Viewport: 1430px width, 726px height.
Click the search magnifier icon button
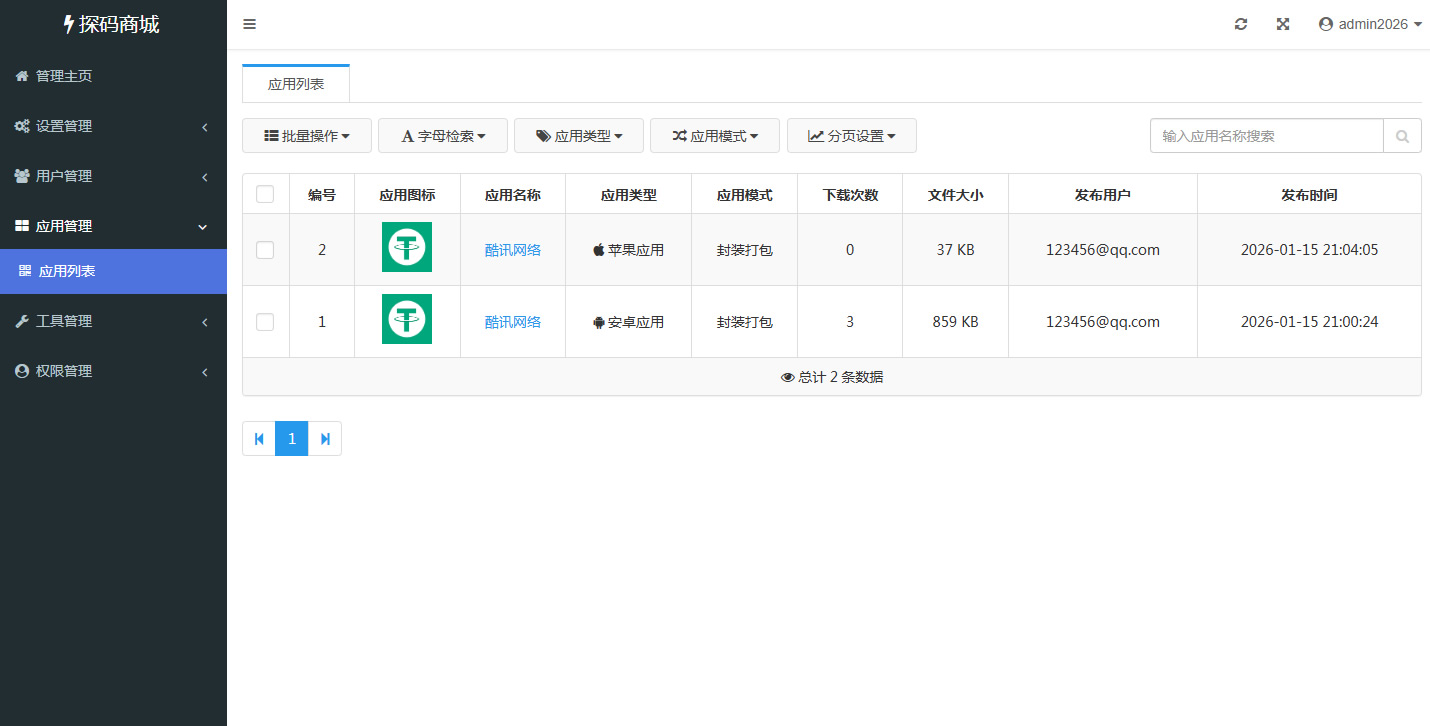pos(1402,136)
